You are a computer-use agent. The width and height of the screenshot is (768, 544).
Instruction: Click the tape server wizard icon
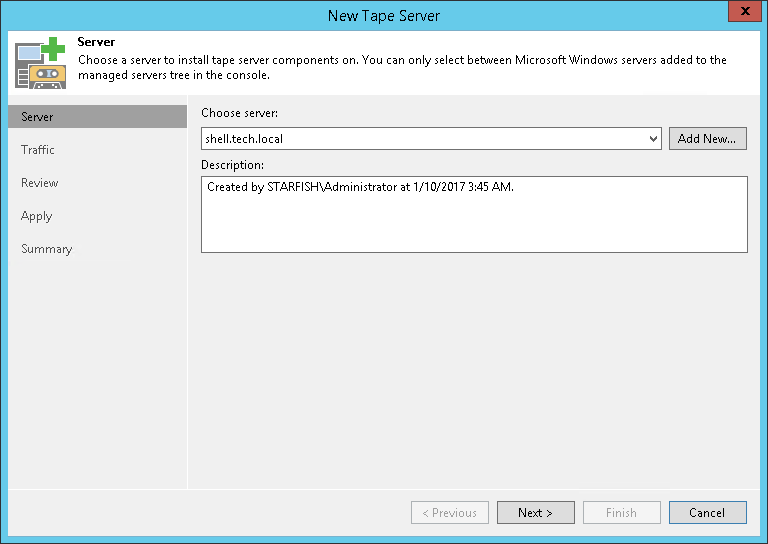coord(40,62)
